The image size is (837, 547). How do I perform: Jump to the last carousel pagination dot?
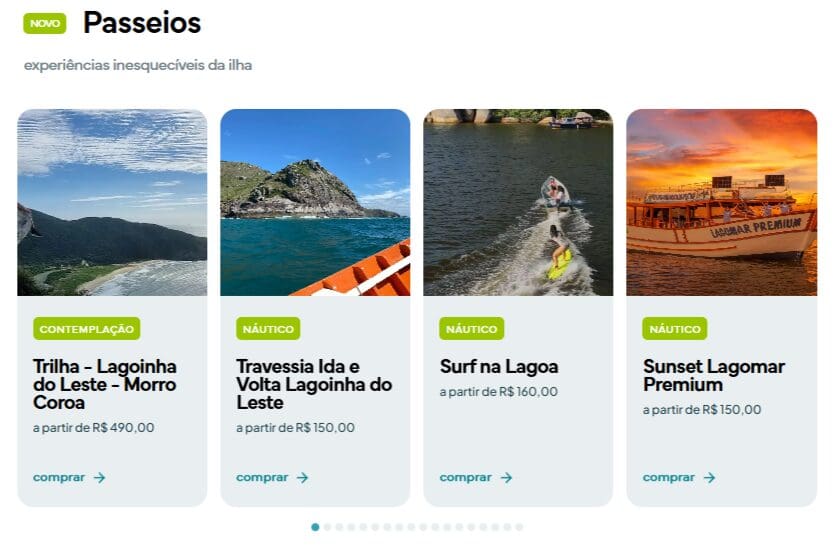pos(519,527)
